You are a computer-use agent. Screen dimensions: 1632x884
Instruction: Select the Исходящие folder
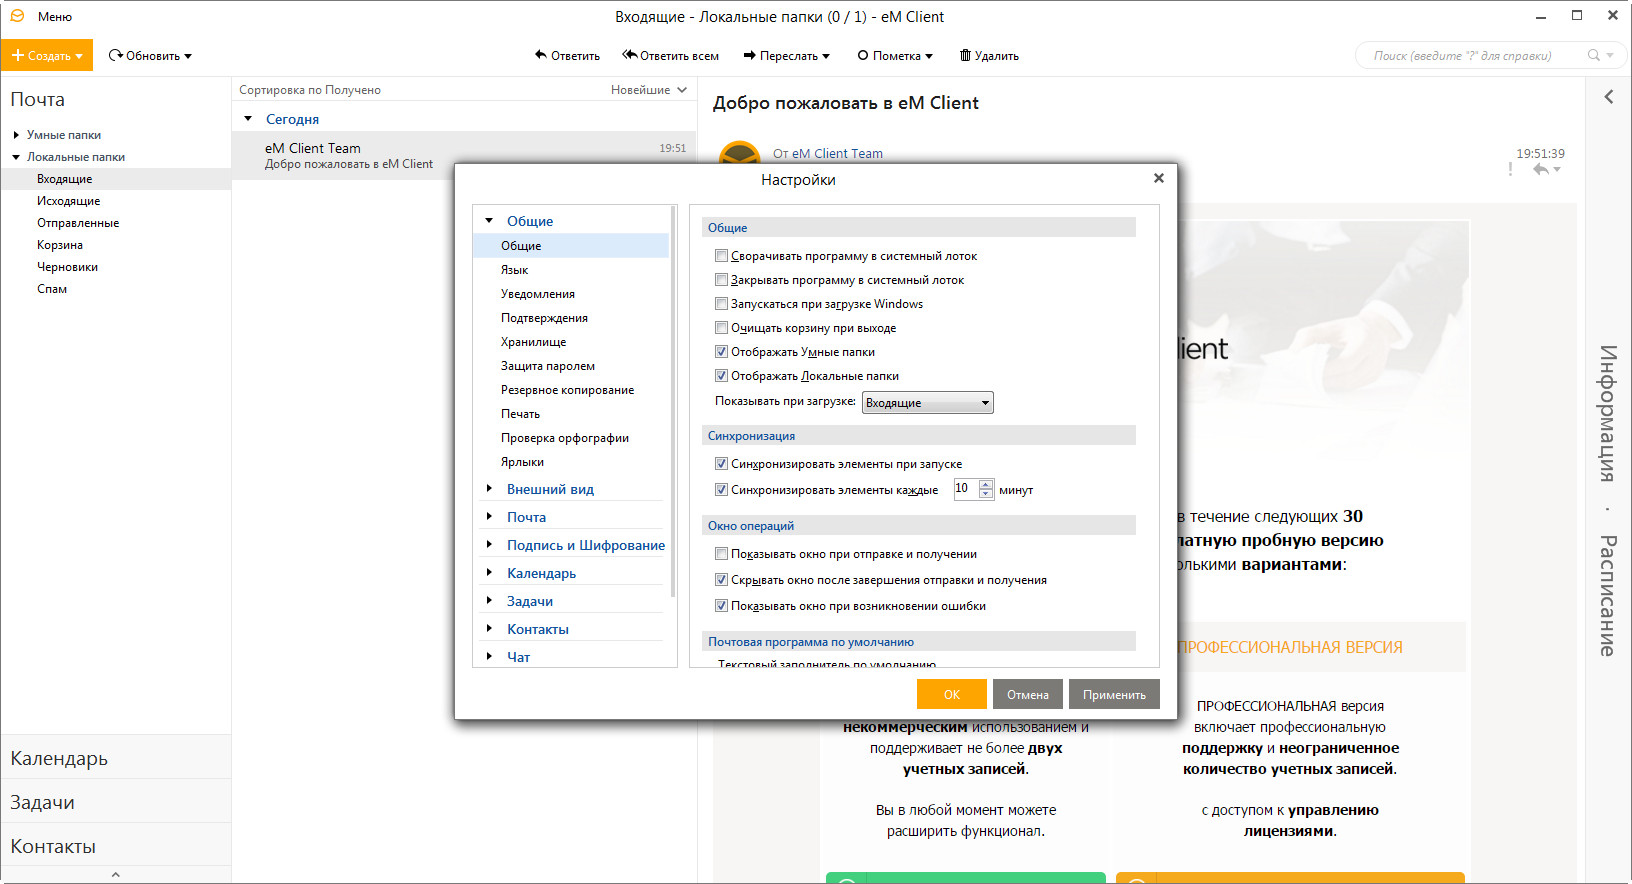coord(68,201)
